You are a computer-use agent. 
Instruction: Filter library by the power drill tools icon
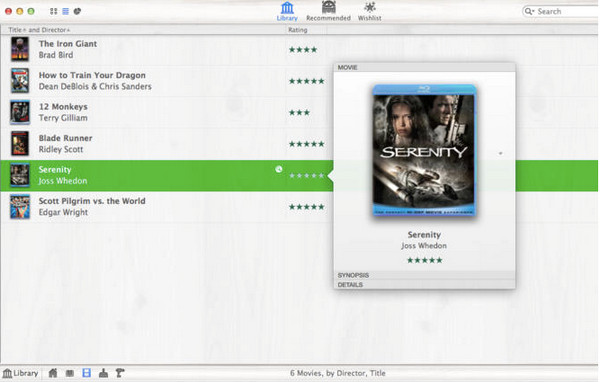coord(120,373)
